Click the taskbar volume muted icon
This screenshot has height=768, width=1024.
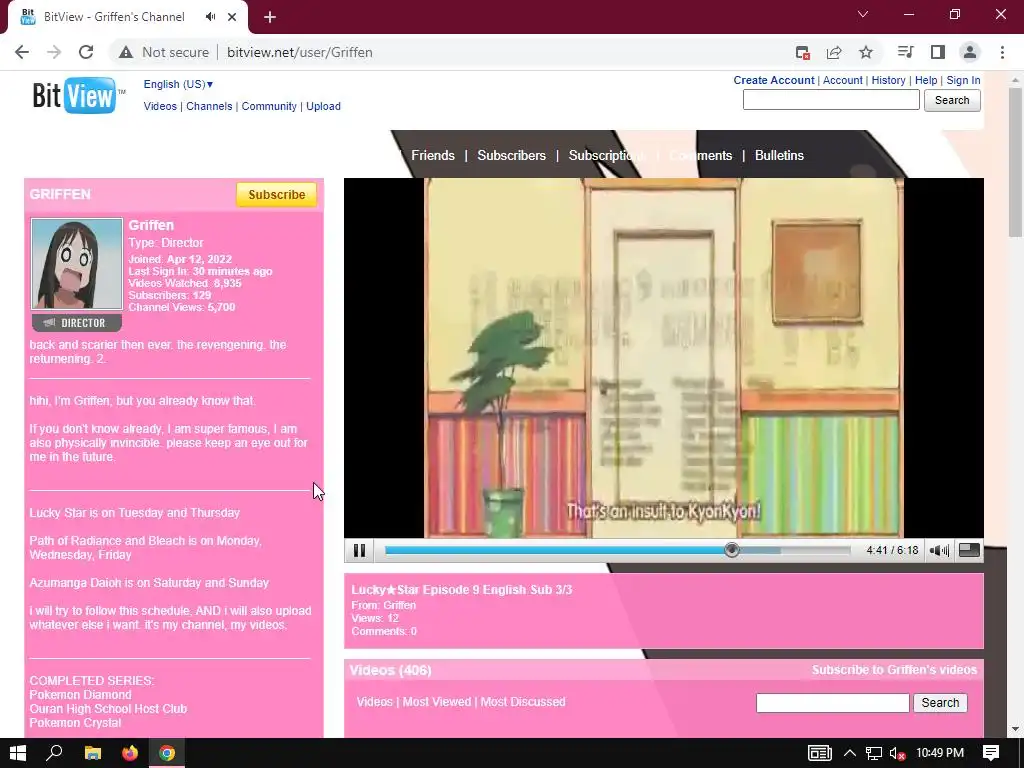(898, 753)
